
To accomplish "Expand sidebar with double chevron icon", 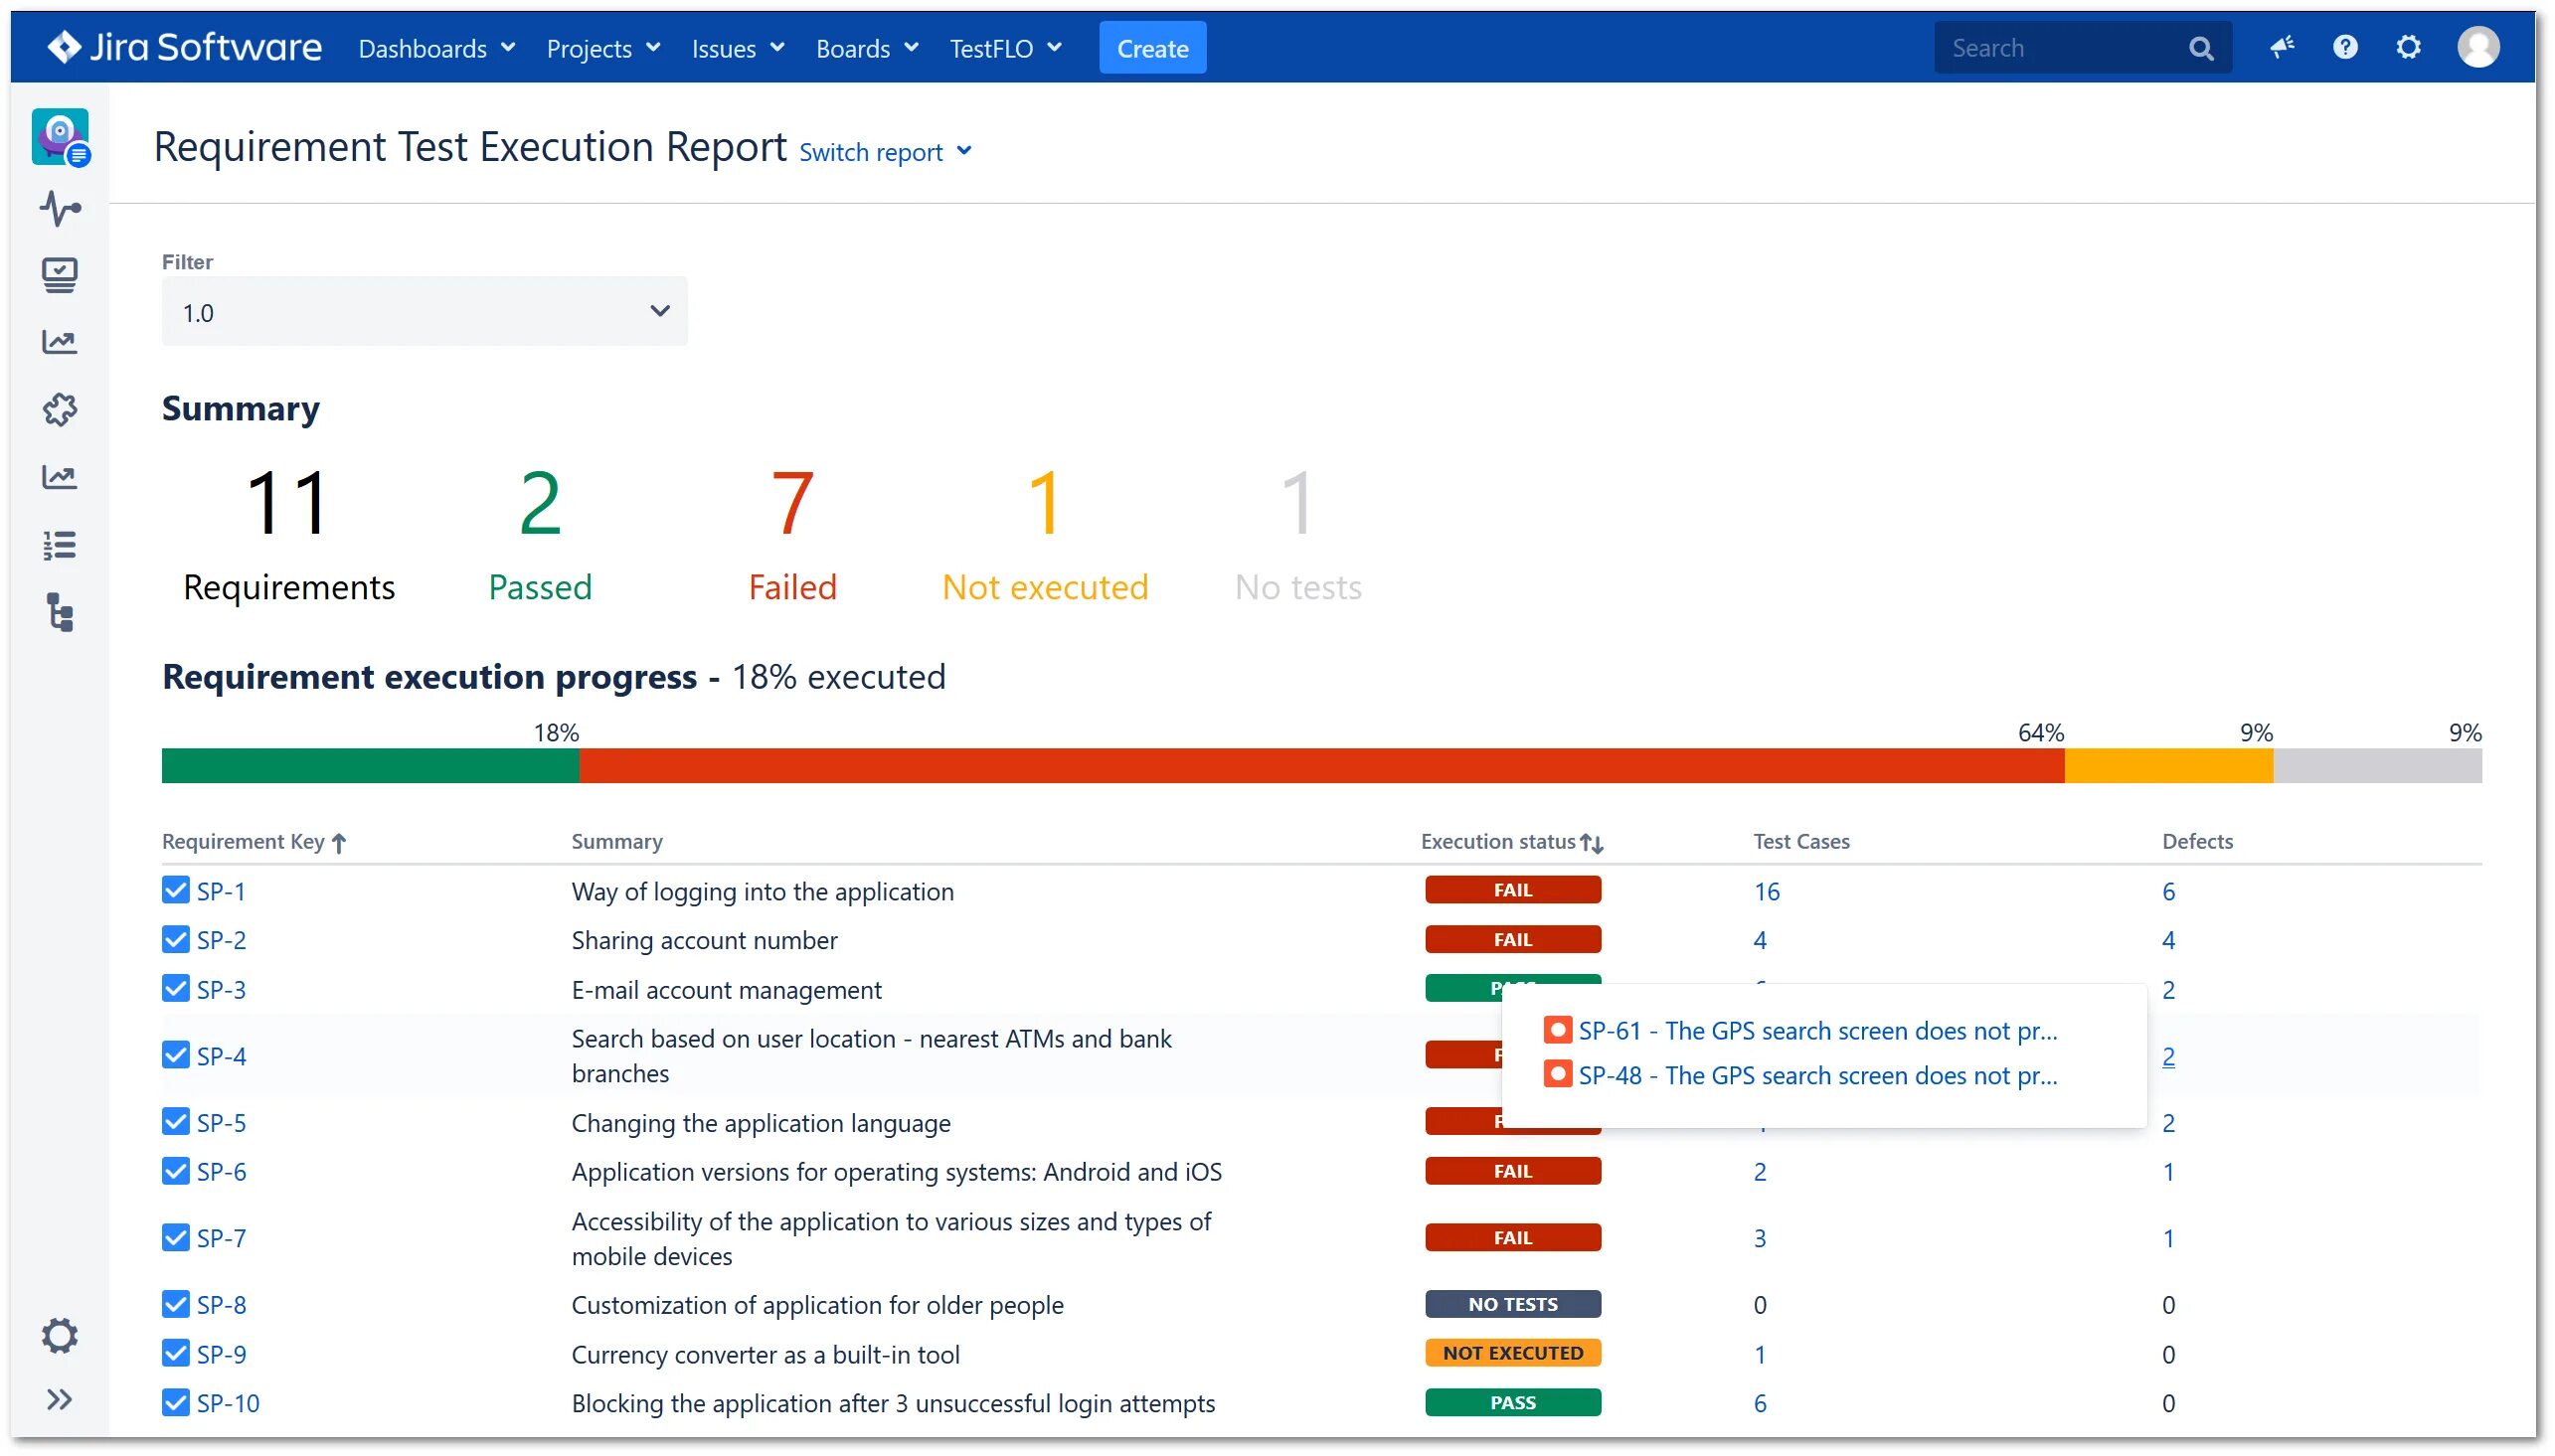I will tap(60, 1399).
